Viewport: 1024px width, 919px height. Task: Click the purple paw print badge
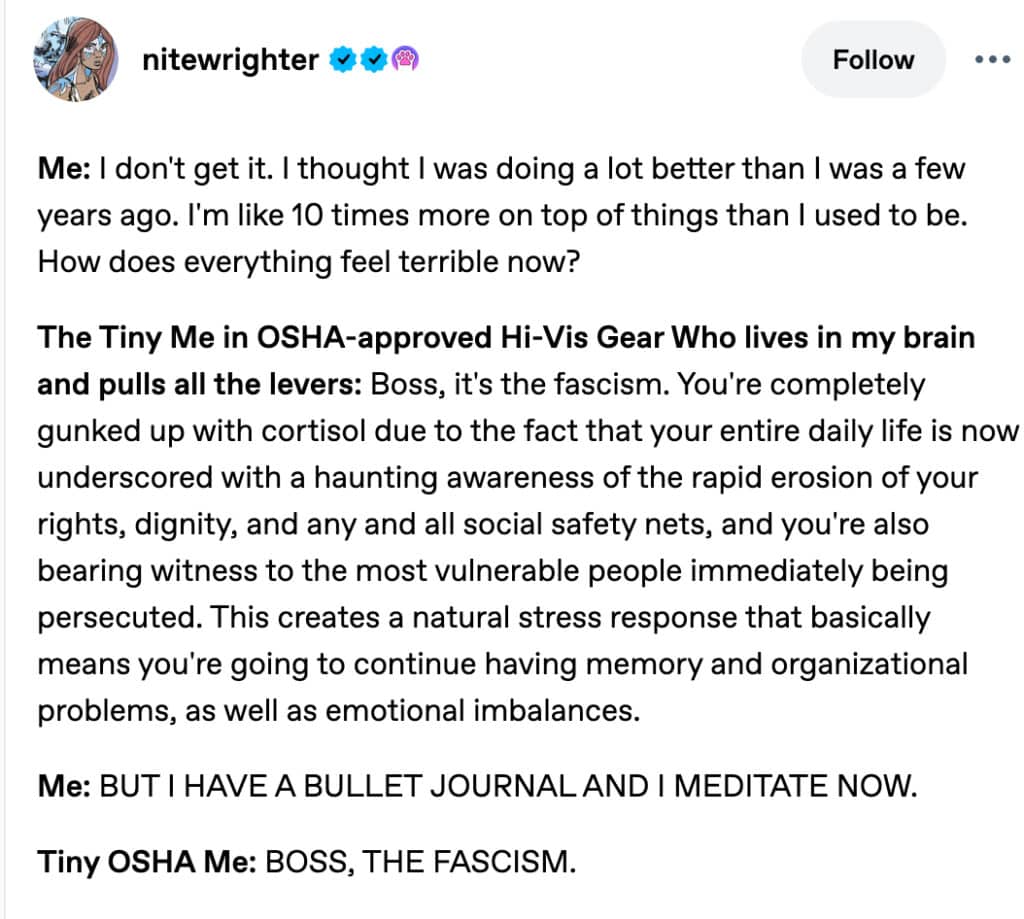point(404,61)
